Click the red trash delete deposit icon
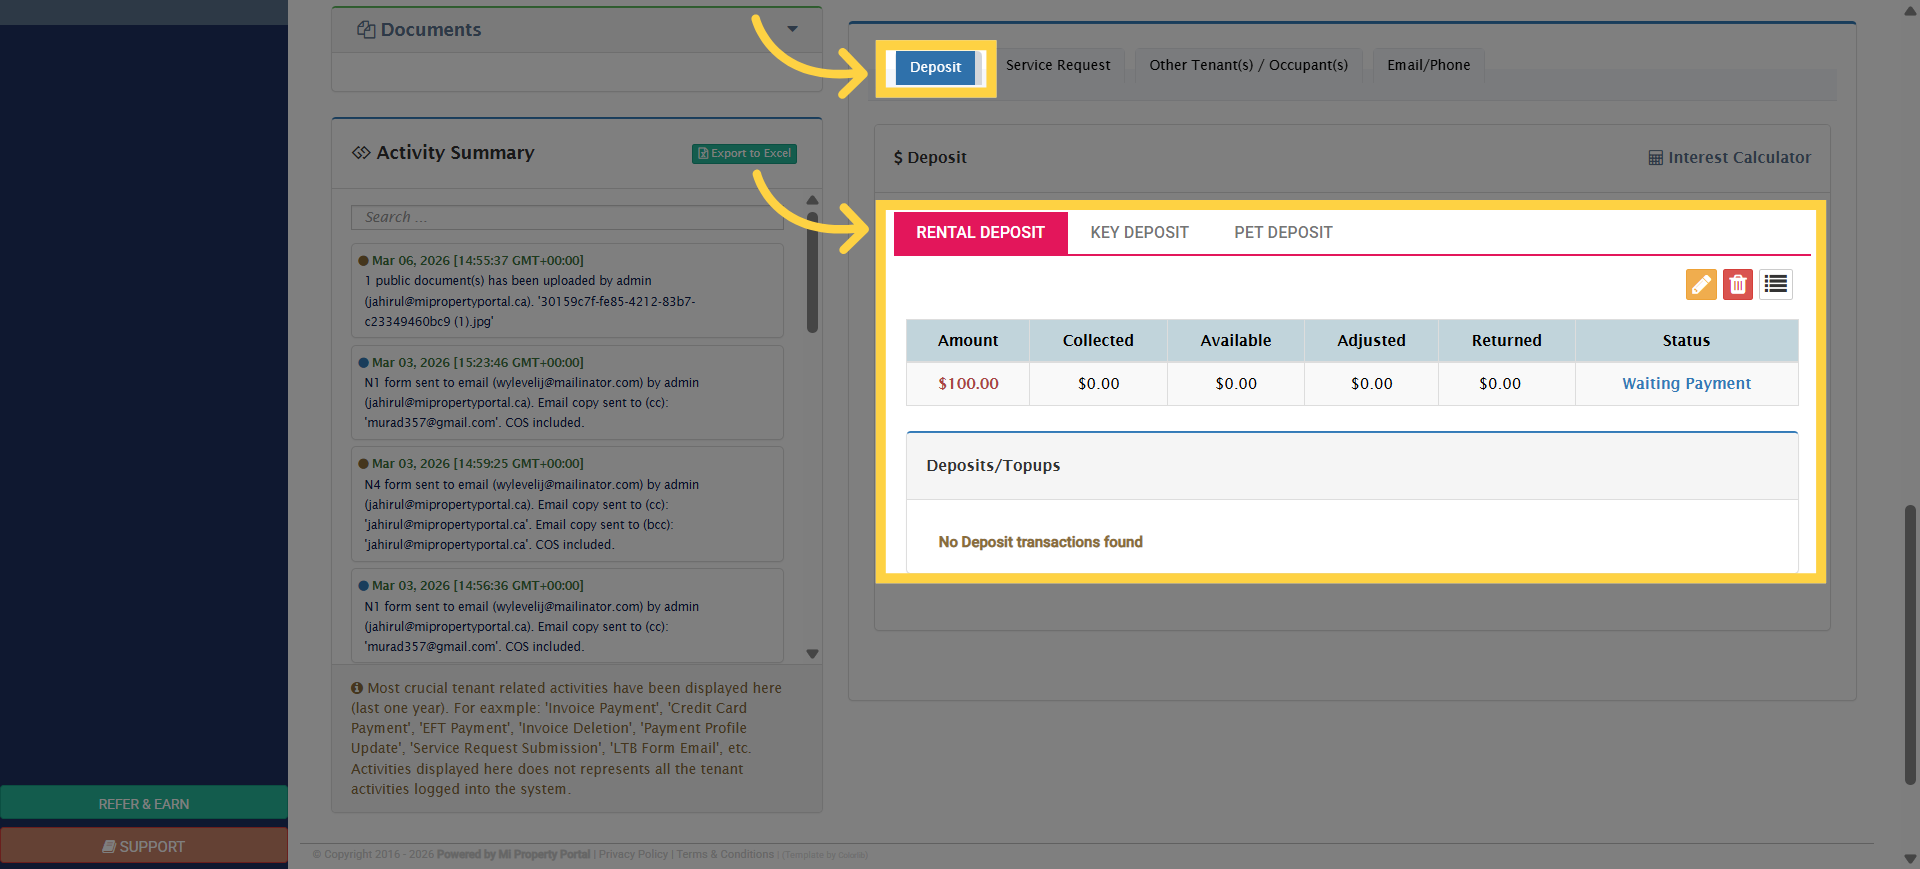 click(1738, 285)
